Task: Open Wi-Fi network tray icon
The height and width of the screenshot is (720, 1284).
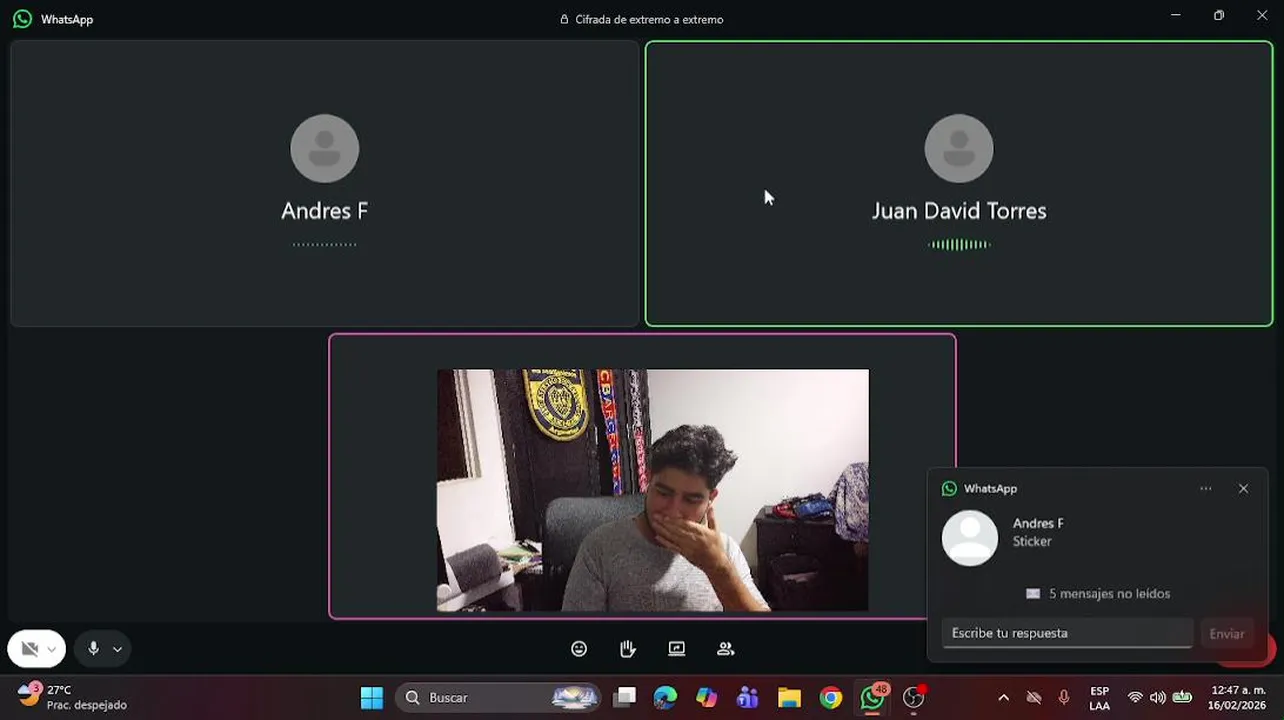Action: point(1135,698)
